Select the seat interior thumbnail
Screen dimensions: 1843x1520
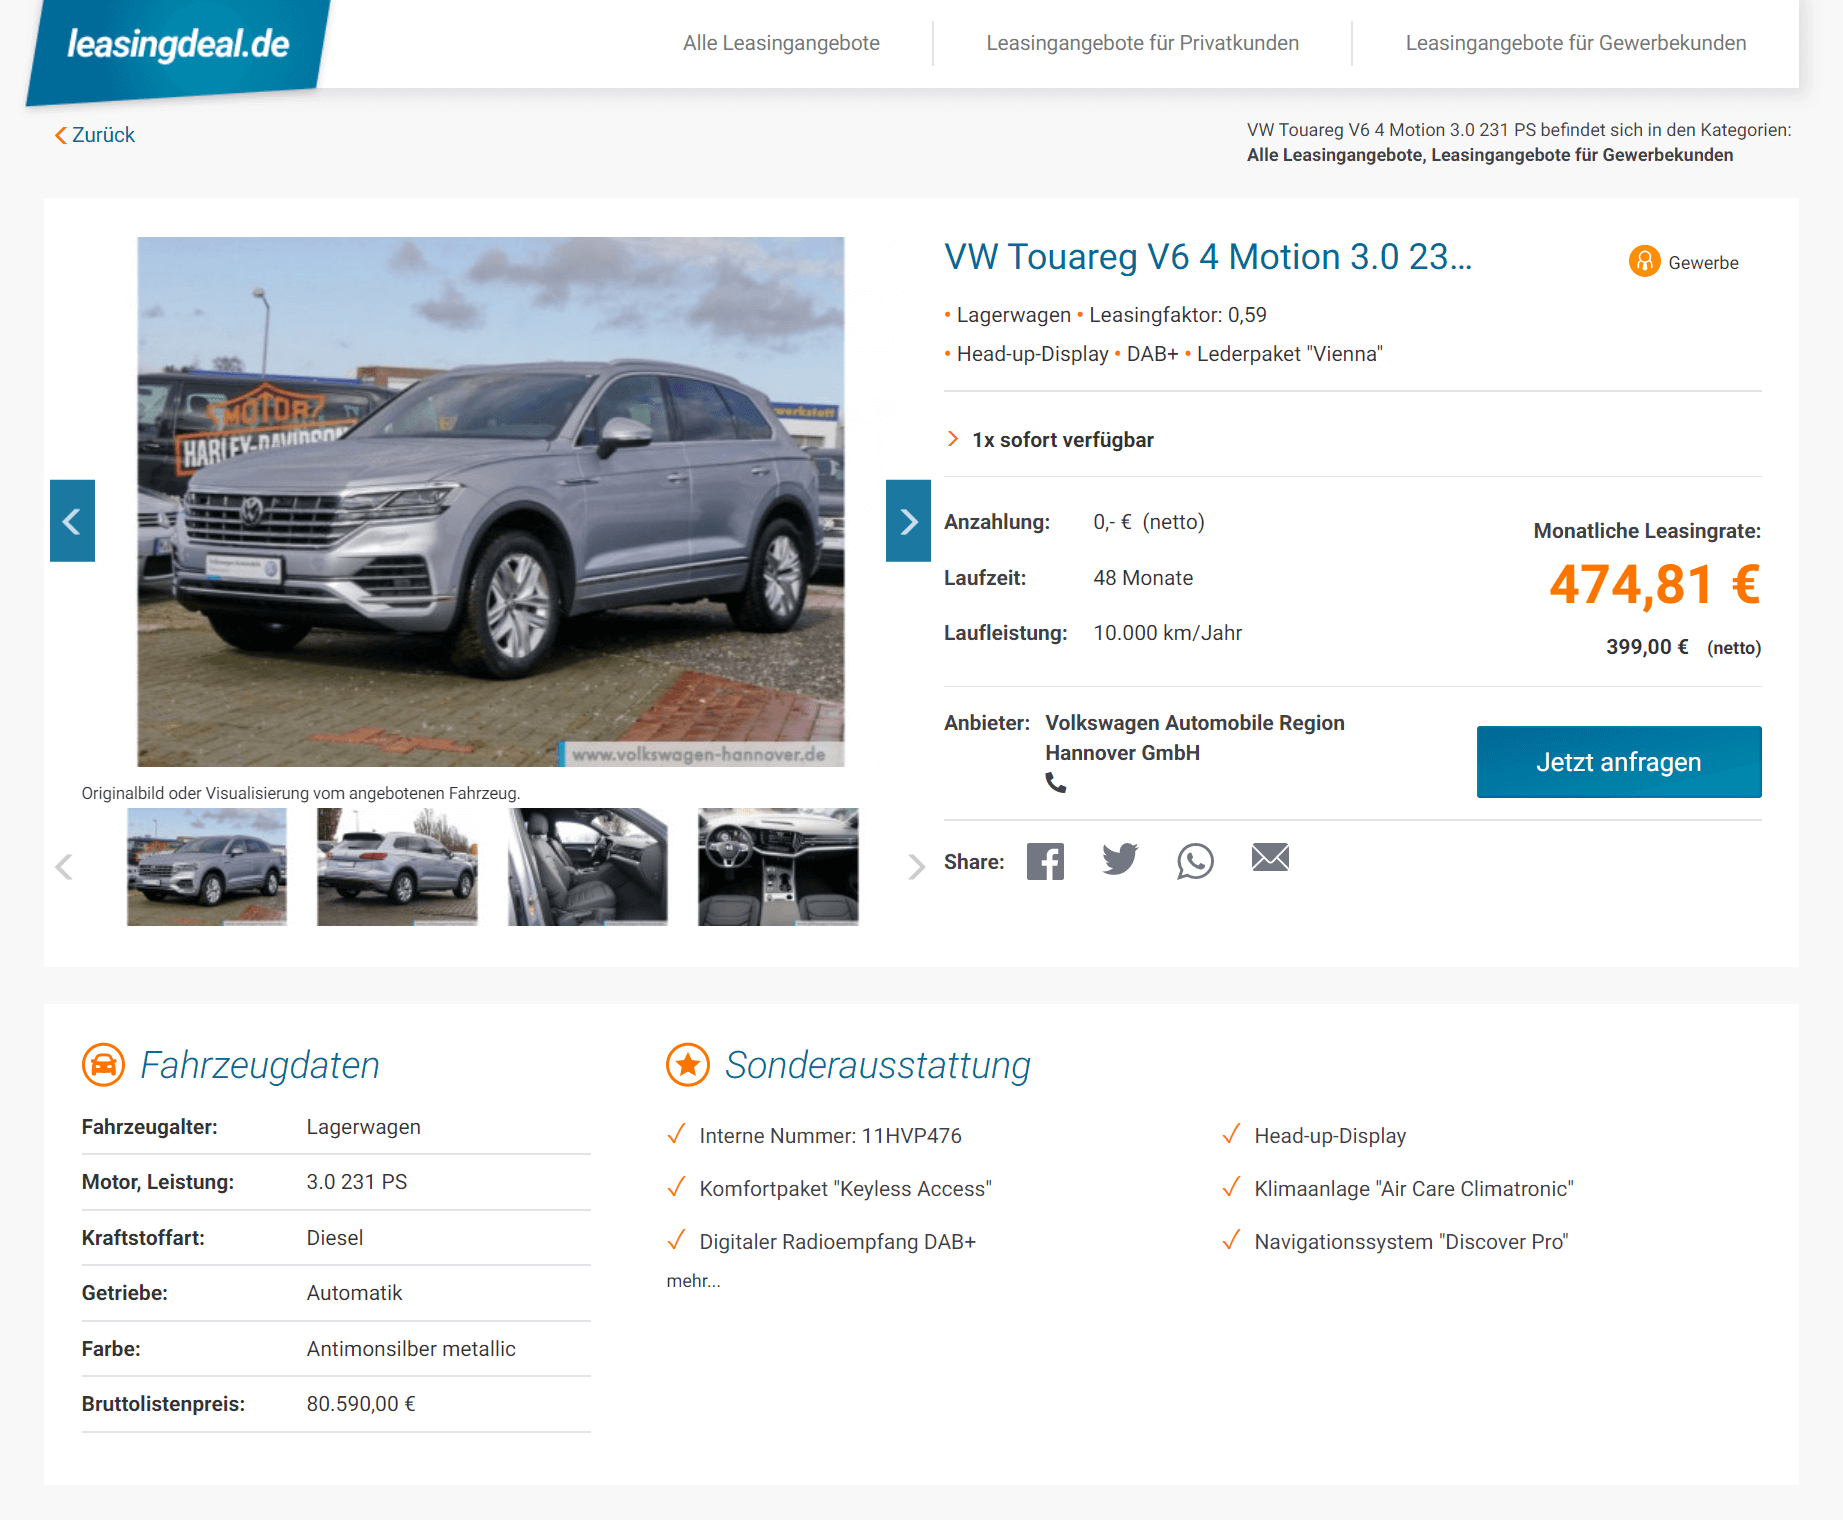pos(588,867)
